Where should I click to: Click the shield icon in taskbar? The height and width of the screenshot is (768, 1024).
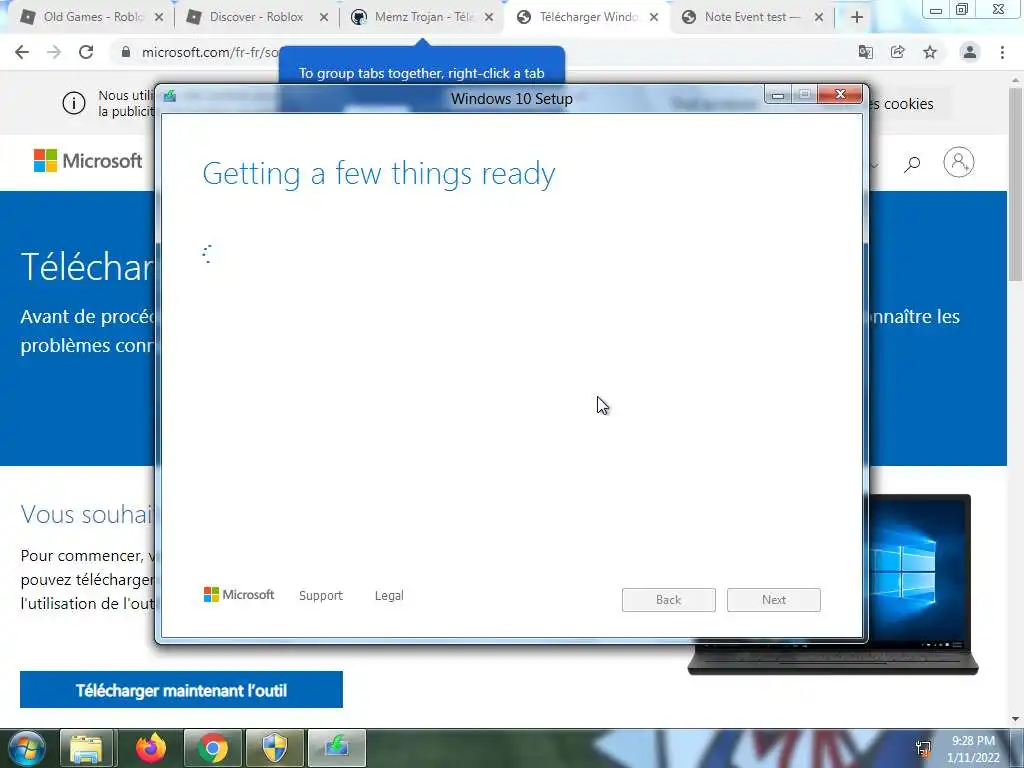point(275,748)
